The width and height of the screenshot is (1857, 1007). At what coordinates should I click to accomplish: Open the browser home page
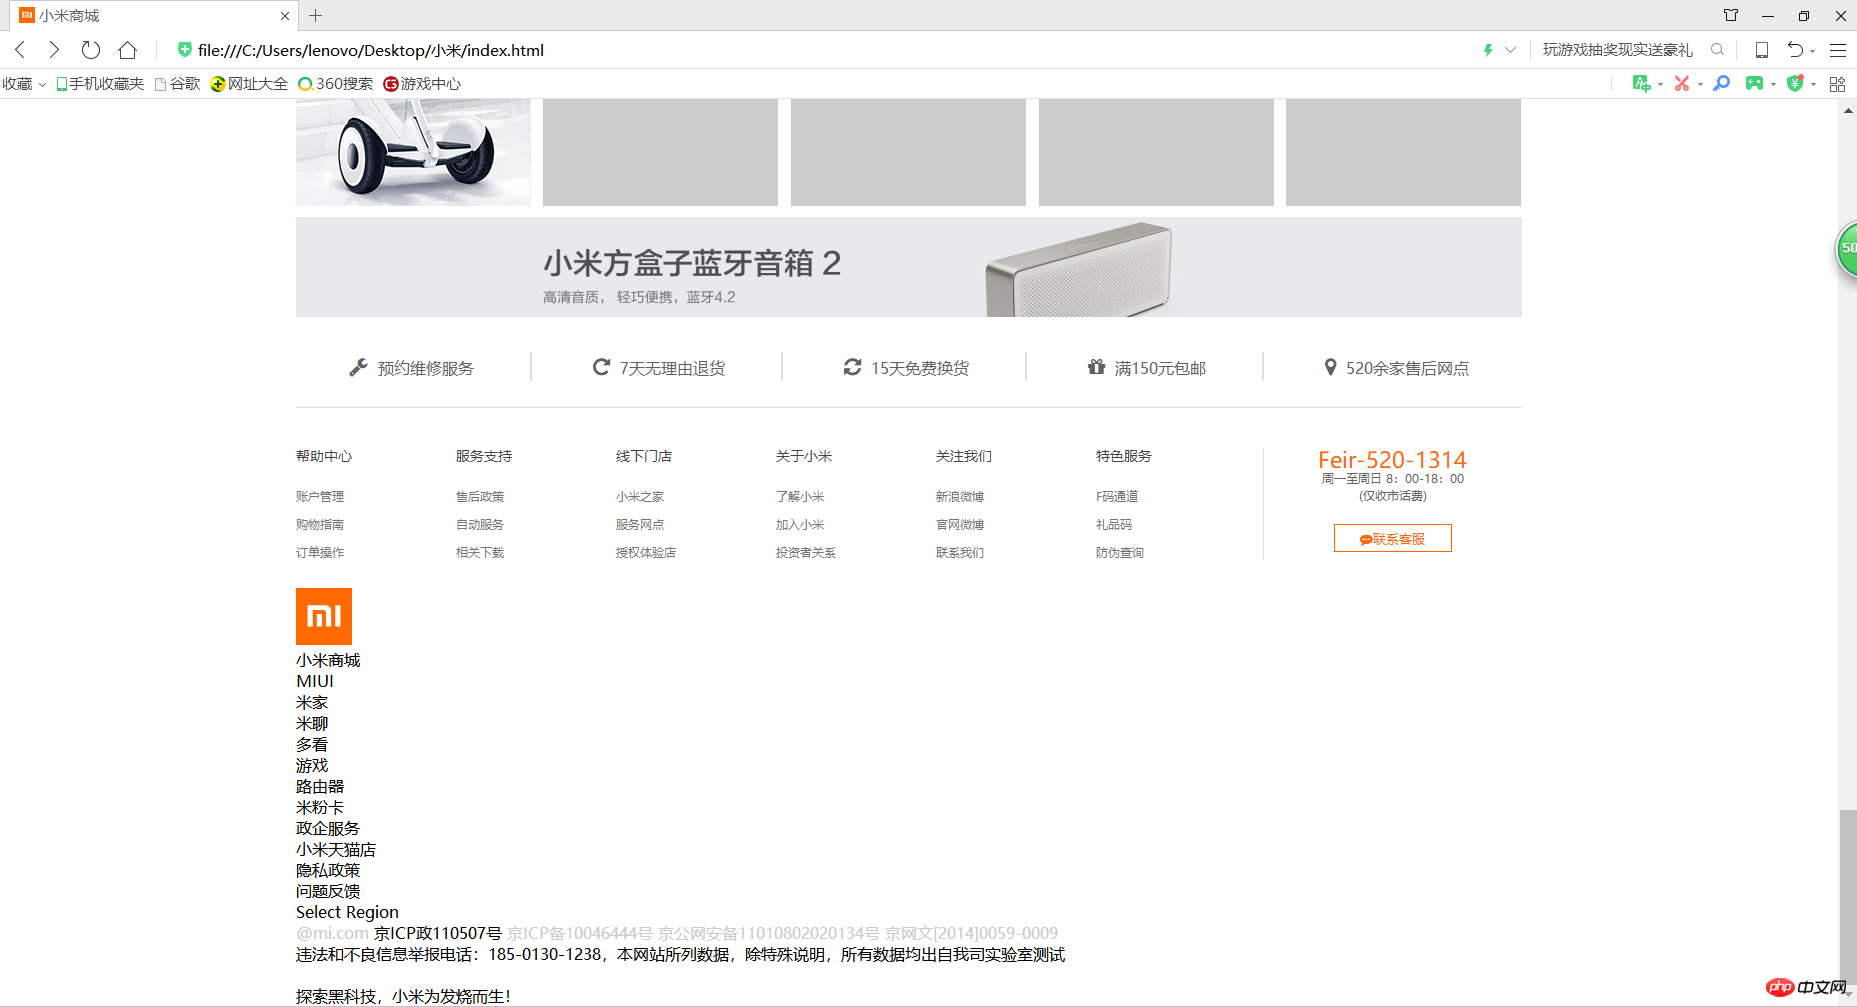(128, 50)
